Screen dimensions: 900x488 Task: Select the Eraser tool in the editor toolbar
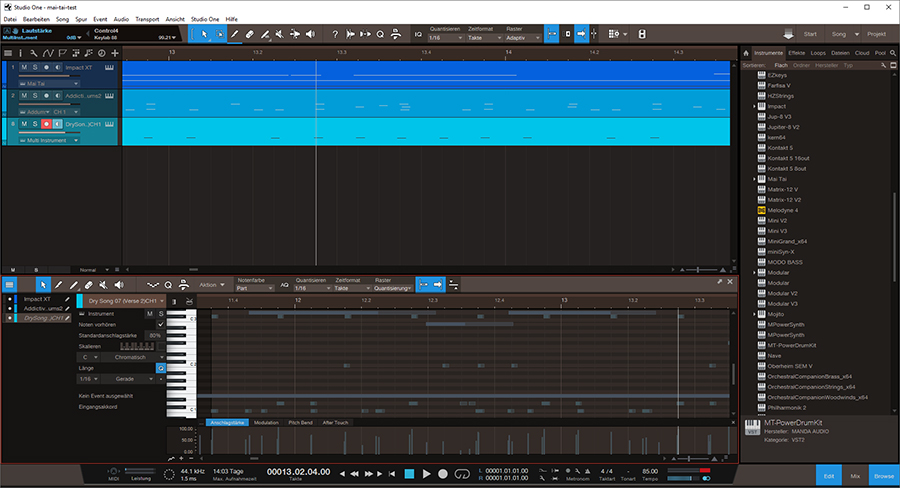88,285
